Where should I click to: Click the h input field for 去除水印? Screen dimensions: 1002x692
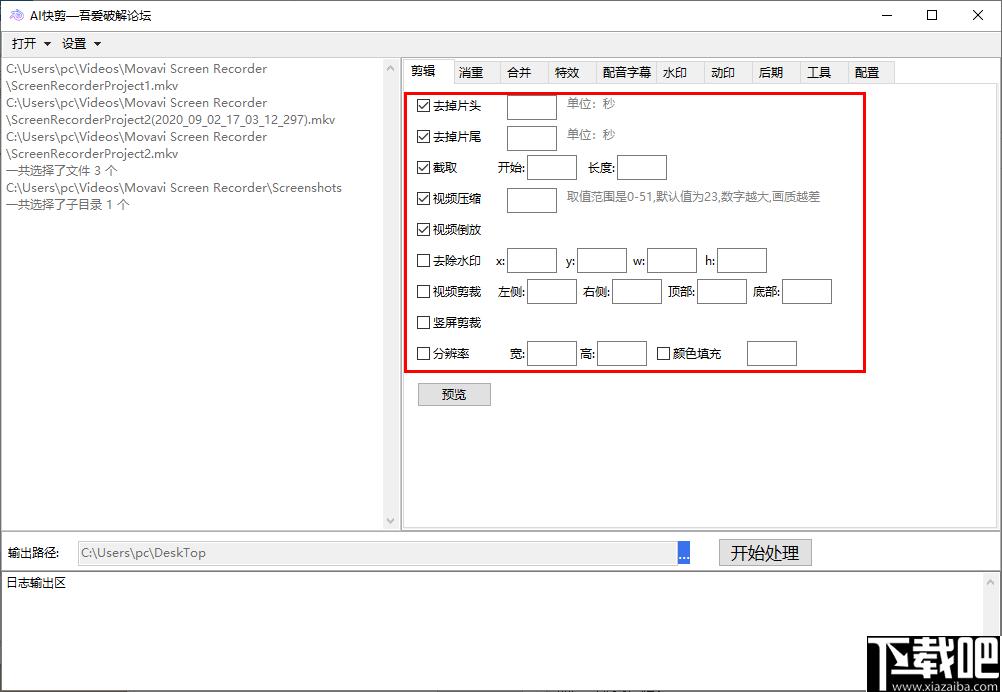click(x=742, y=261)
